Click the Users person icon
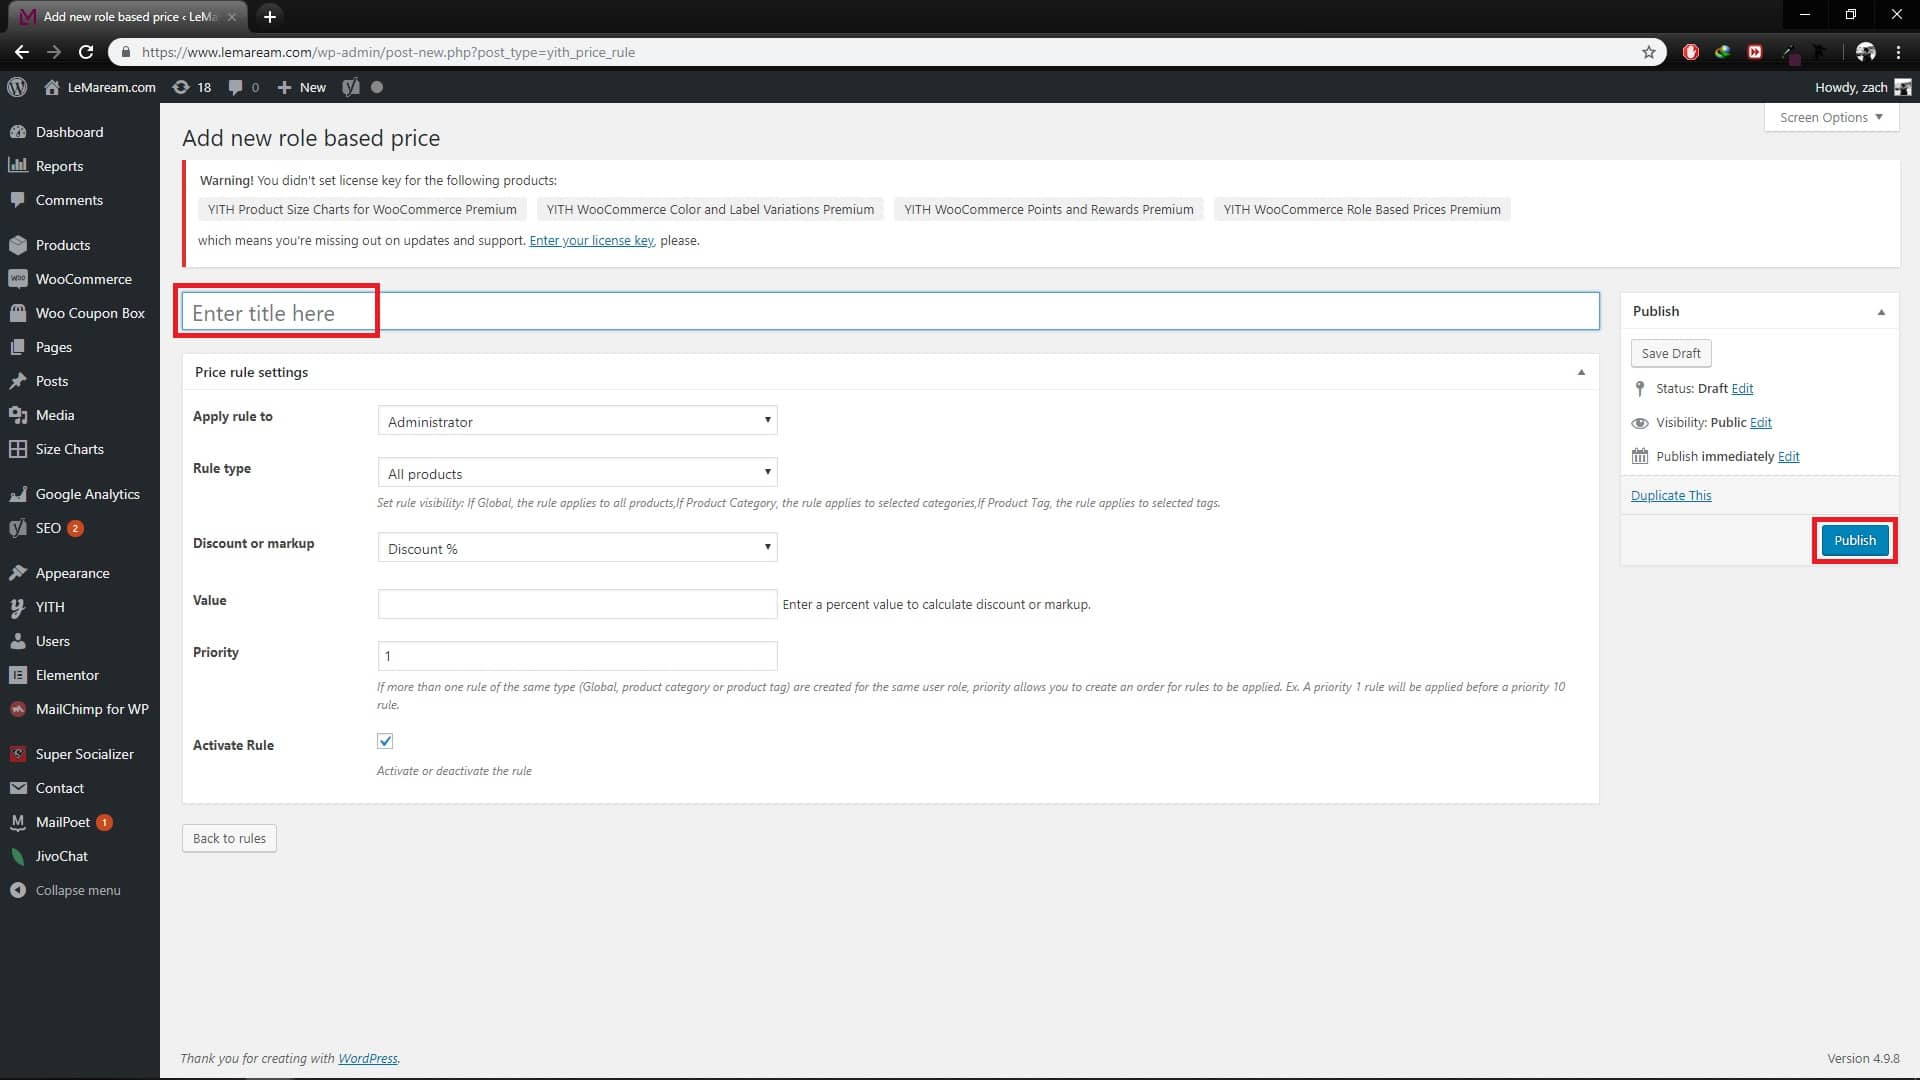Viewport: 1920px width, 1080px height. coord(18,641)
